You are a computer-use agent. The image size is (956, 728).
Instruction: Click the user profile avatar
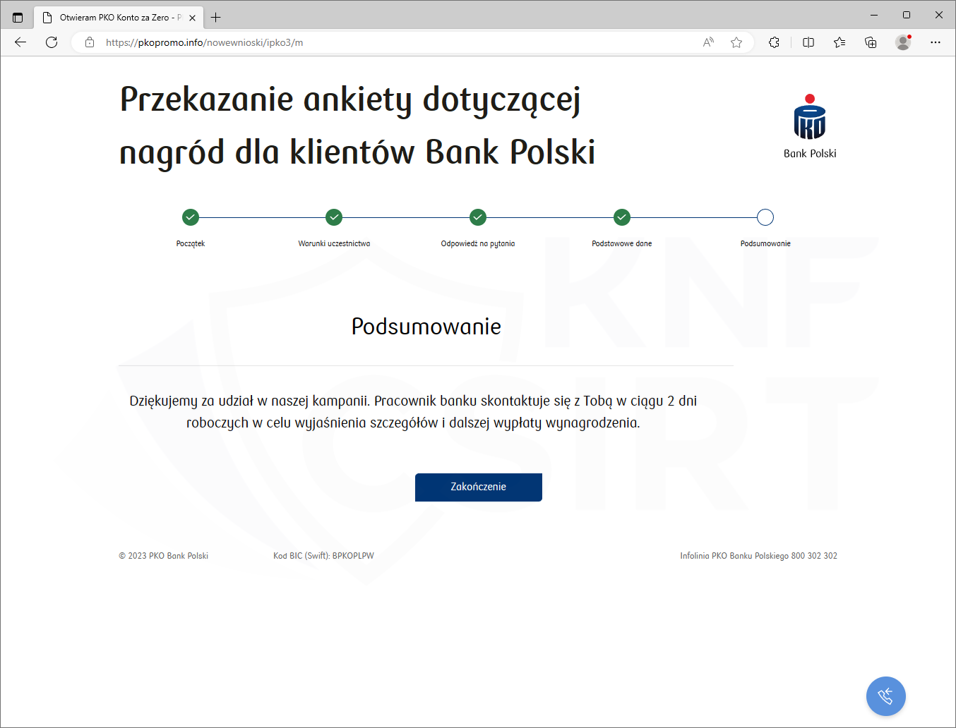[903, 42]
